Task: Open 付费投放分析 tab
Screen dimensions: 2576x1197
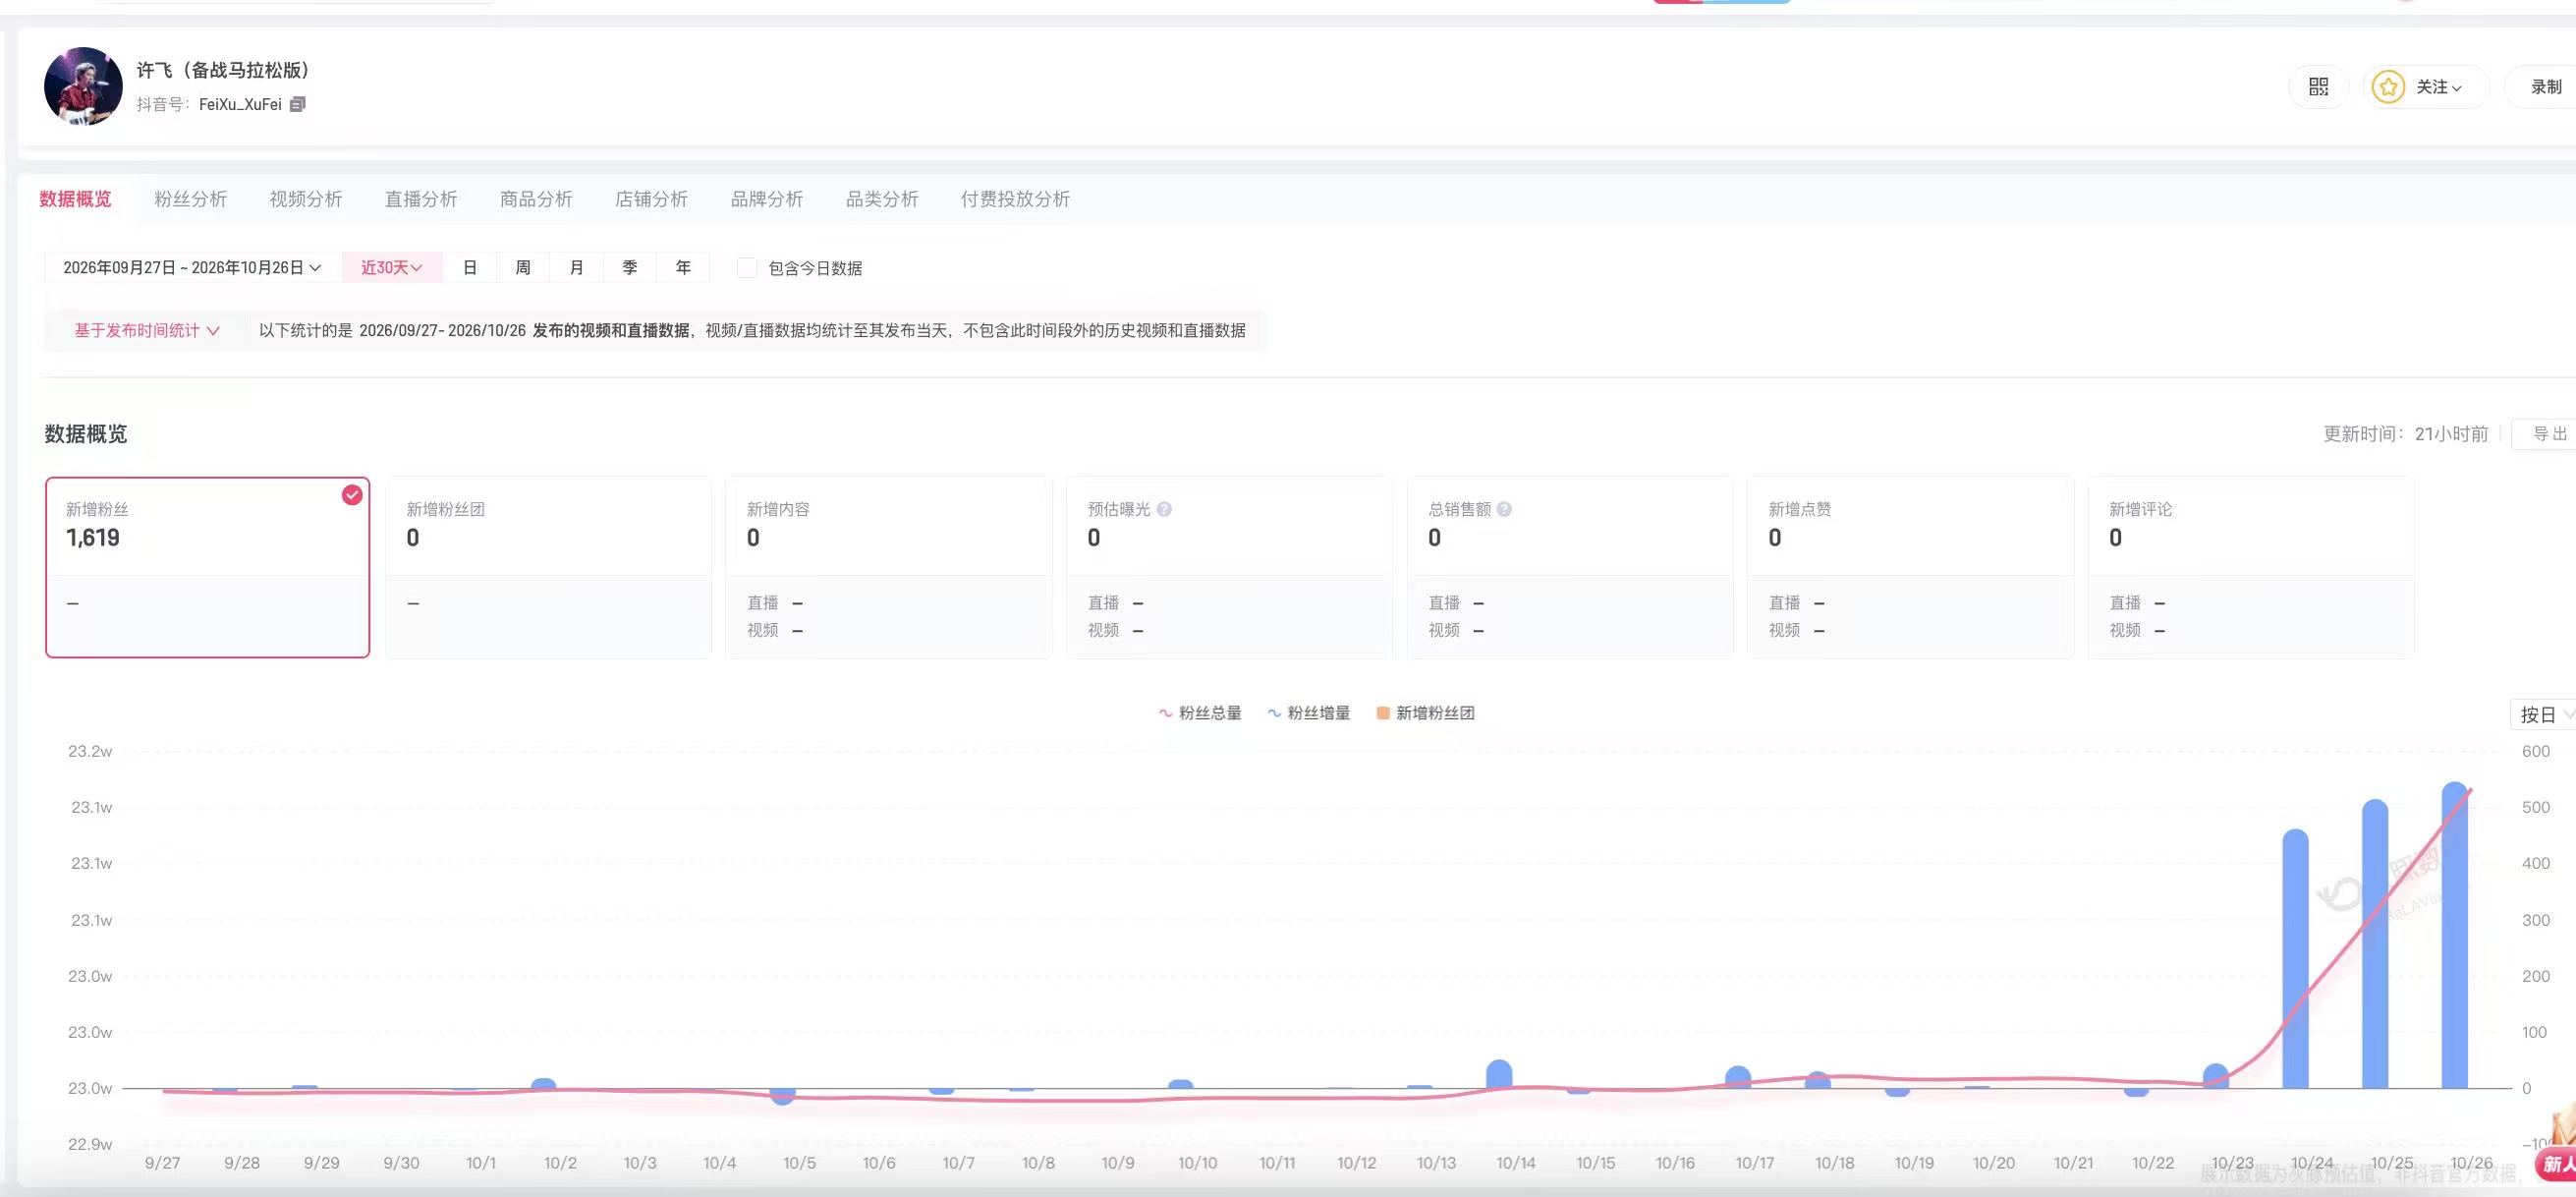Action: point(1015,199)
